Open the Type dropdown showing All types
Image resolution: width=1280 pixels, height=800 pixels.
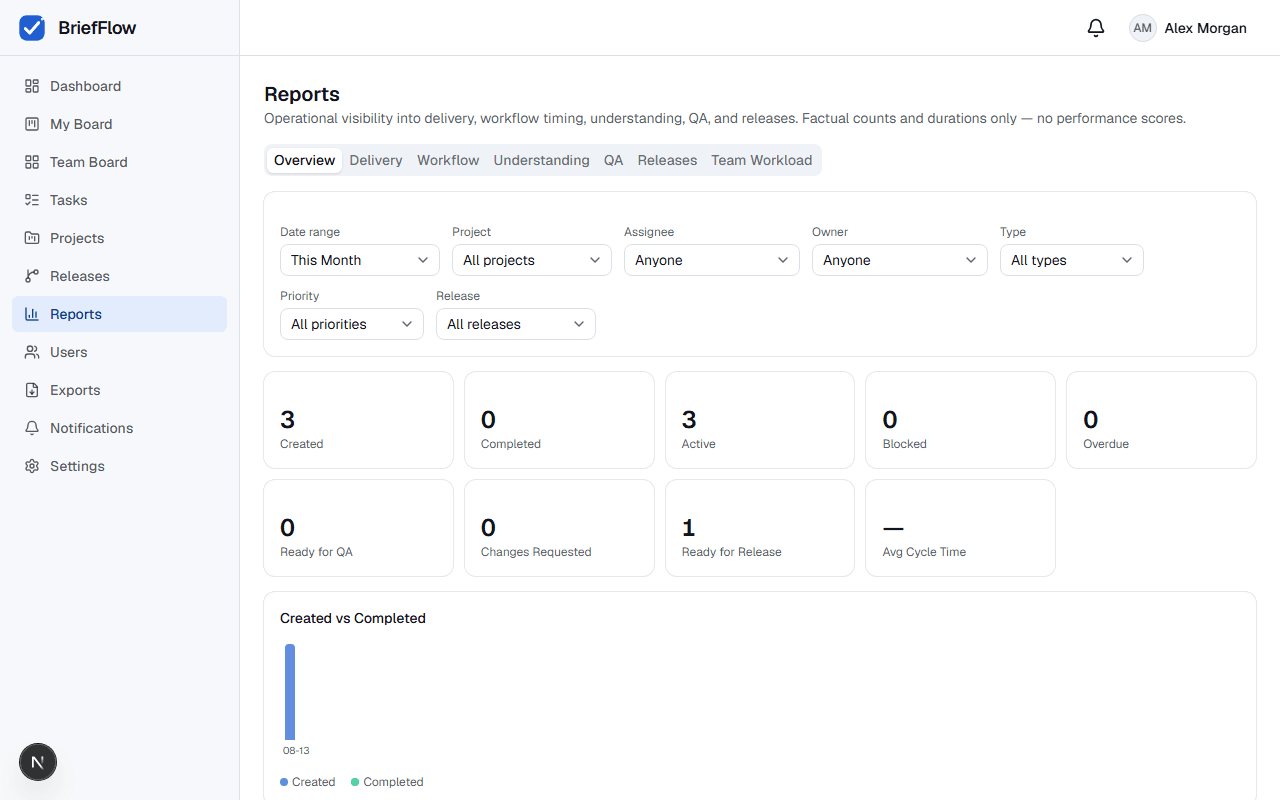(x=1072, y=260)
